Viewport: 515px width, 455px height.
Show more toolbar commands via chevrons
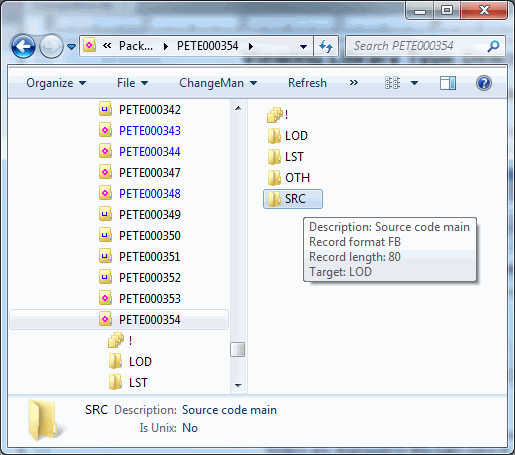tap(354, 83)
